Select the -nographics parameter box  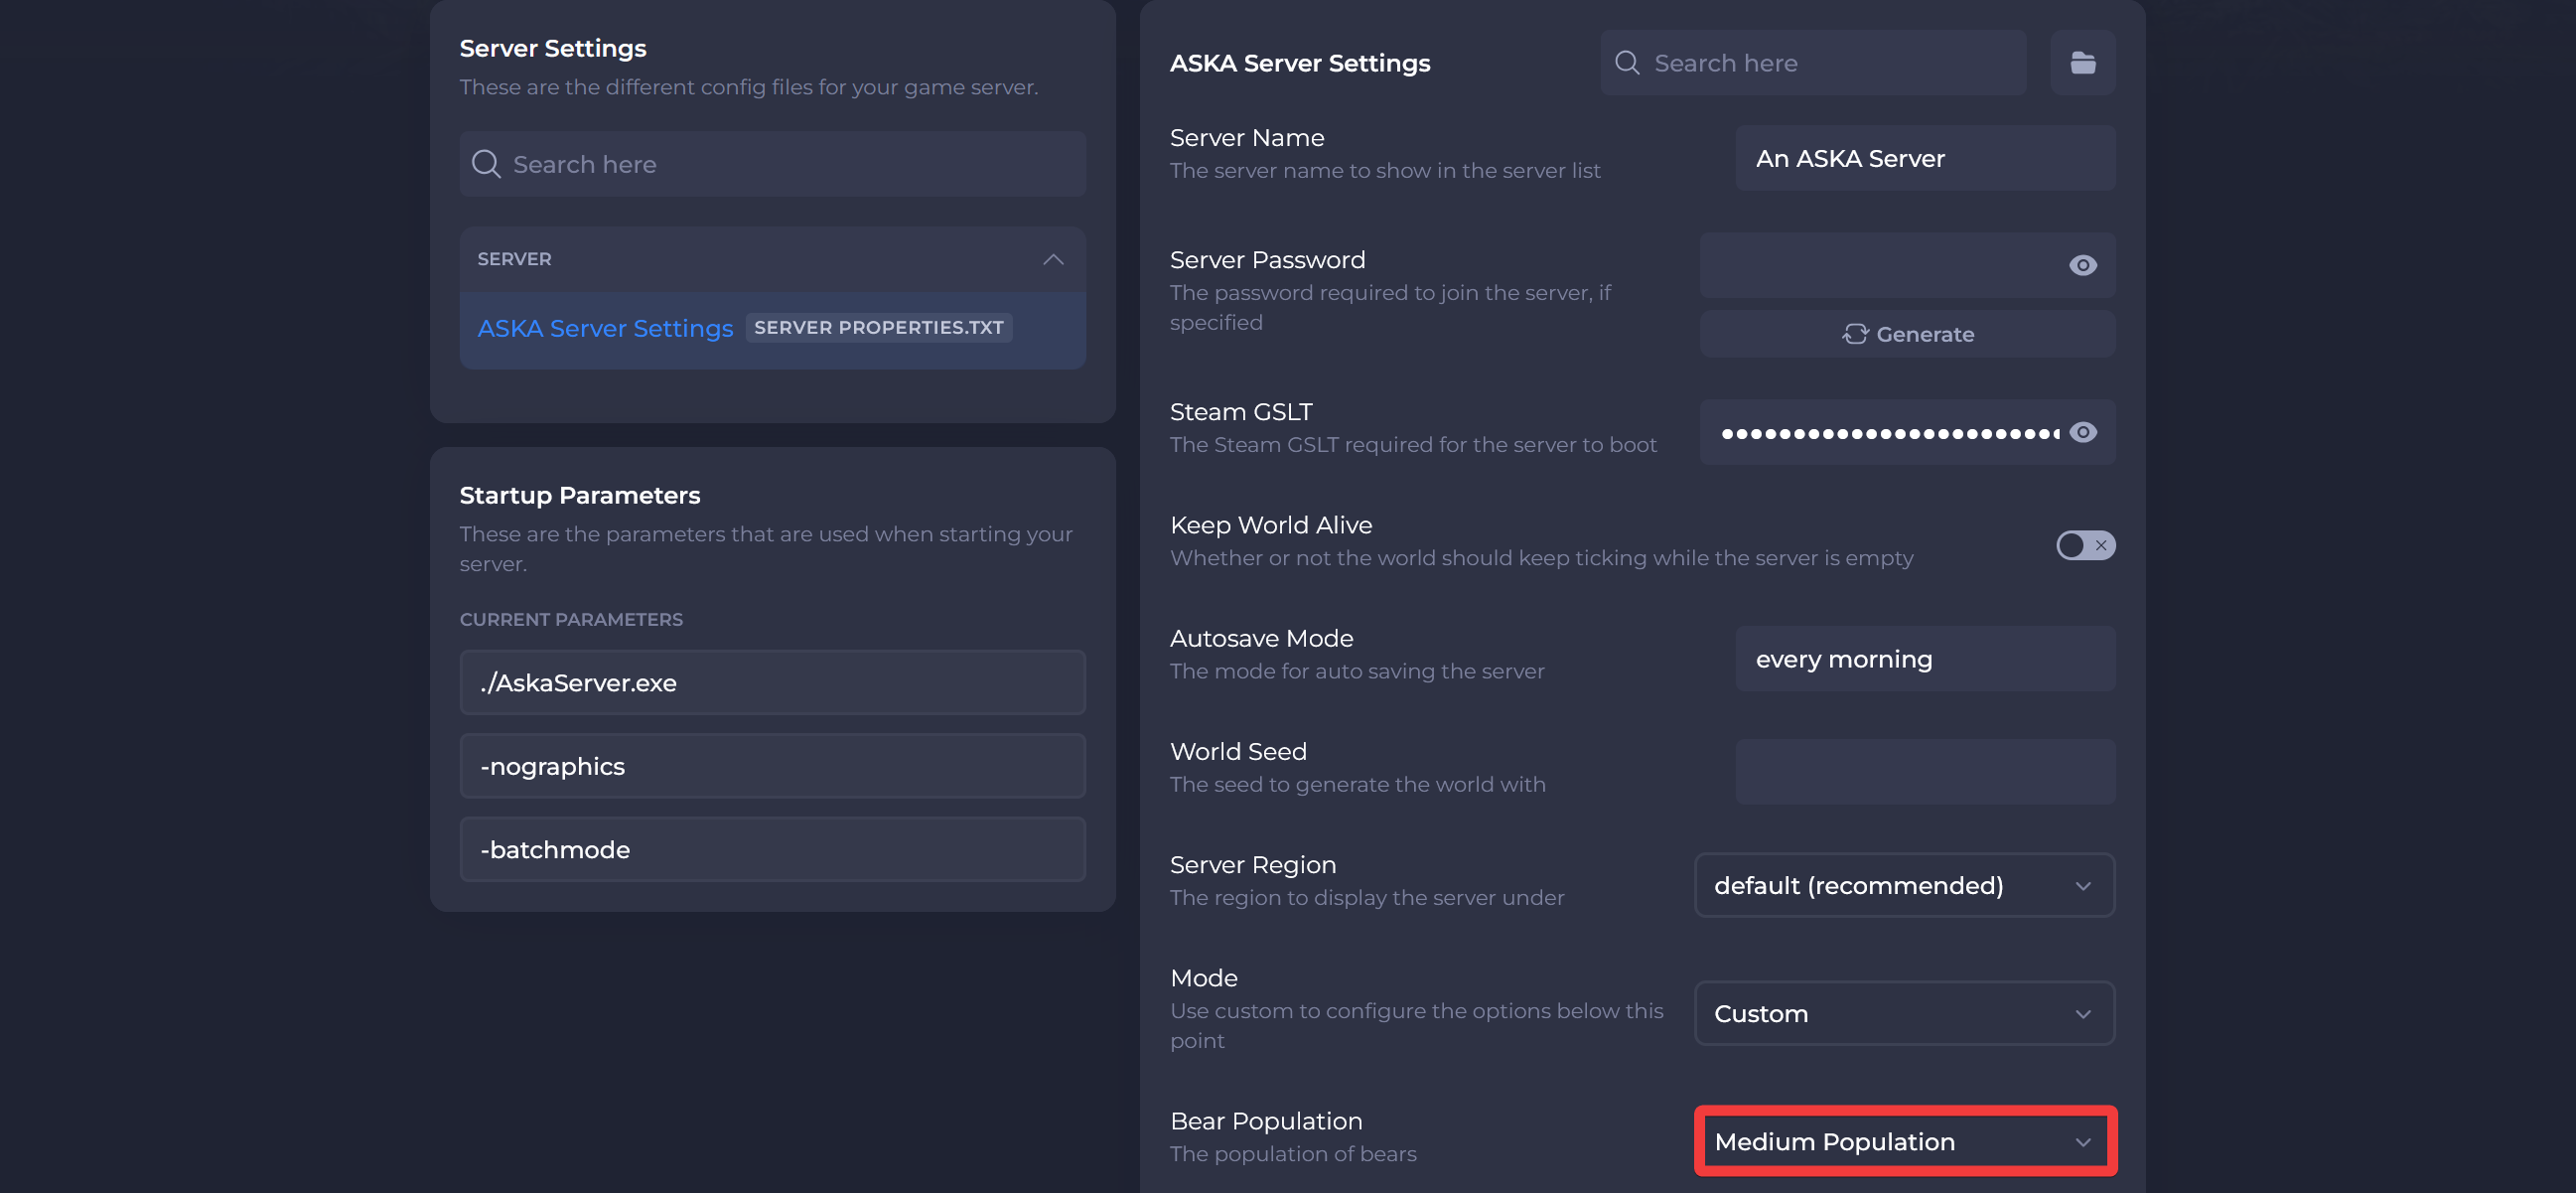click(772, 766)
